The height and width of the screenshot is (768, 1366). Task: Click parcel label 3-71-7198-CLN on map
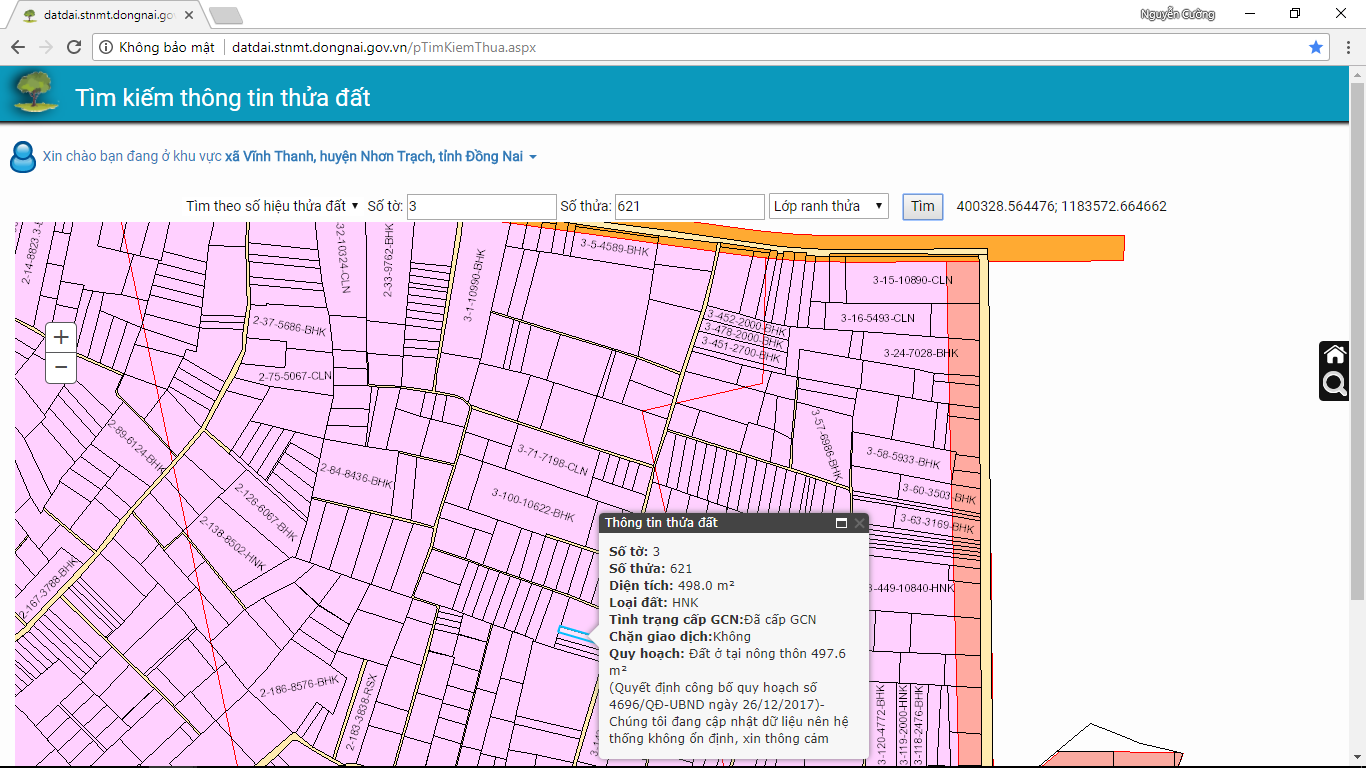552,460
